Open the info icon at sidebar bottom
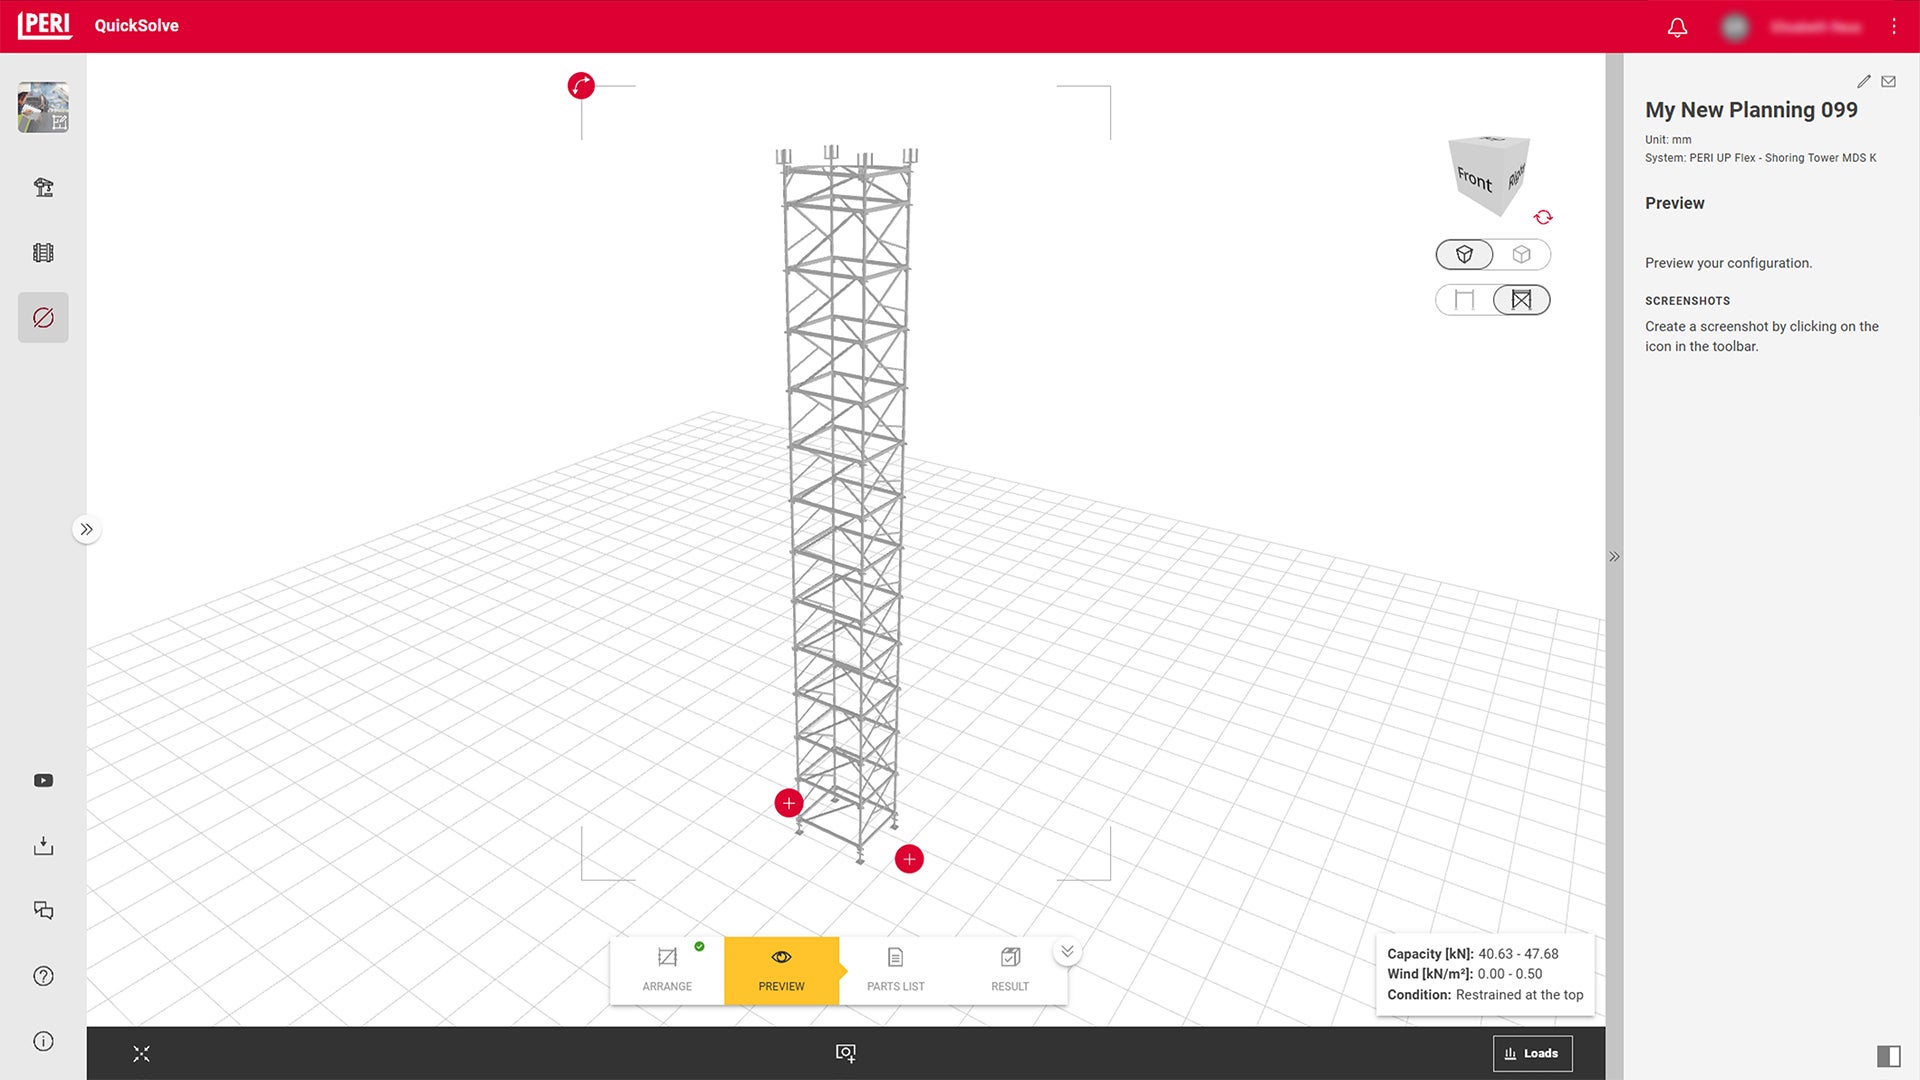This screenshot has height=1080, width=1920. [x=43, y=1041]
